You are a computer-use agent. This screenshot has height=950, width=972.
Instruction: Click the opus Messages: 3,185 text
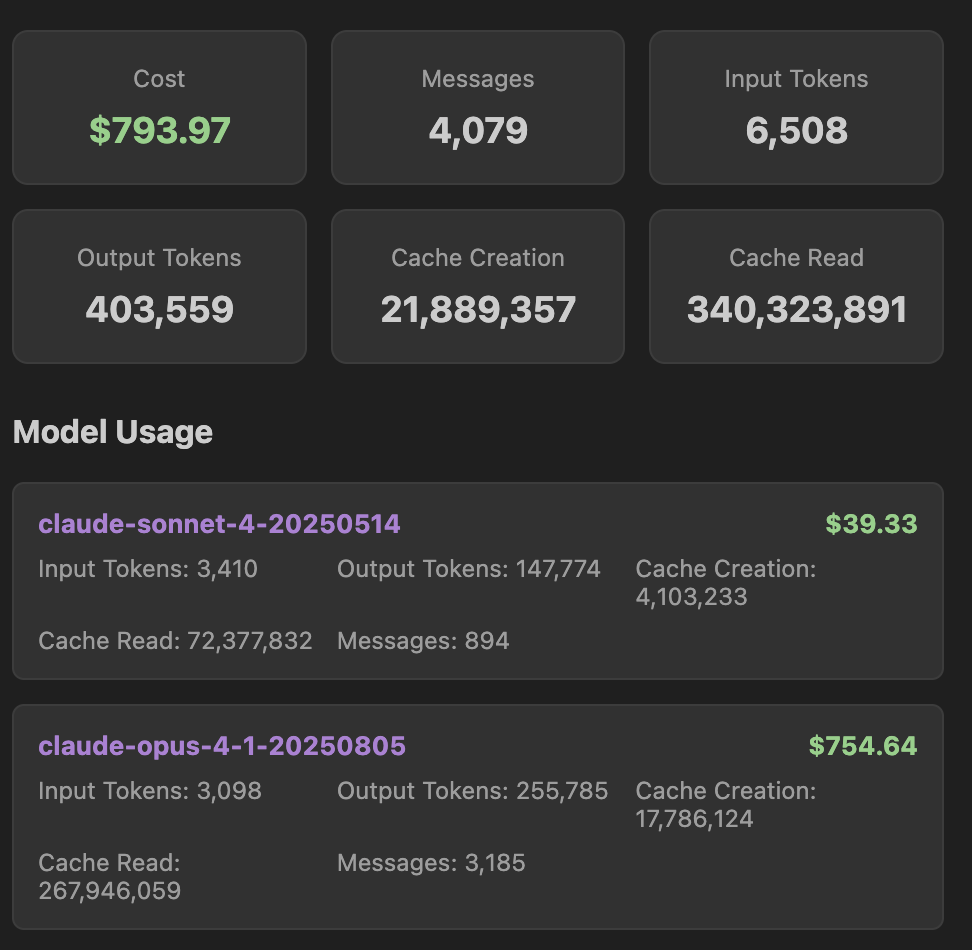(x=431, y=863)
